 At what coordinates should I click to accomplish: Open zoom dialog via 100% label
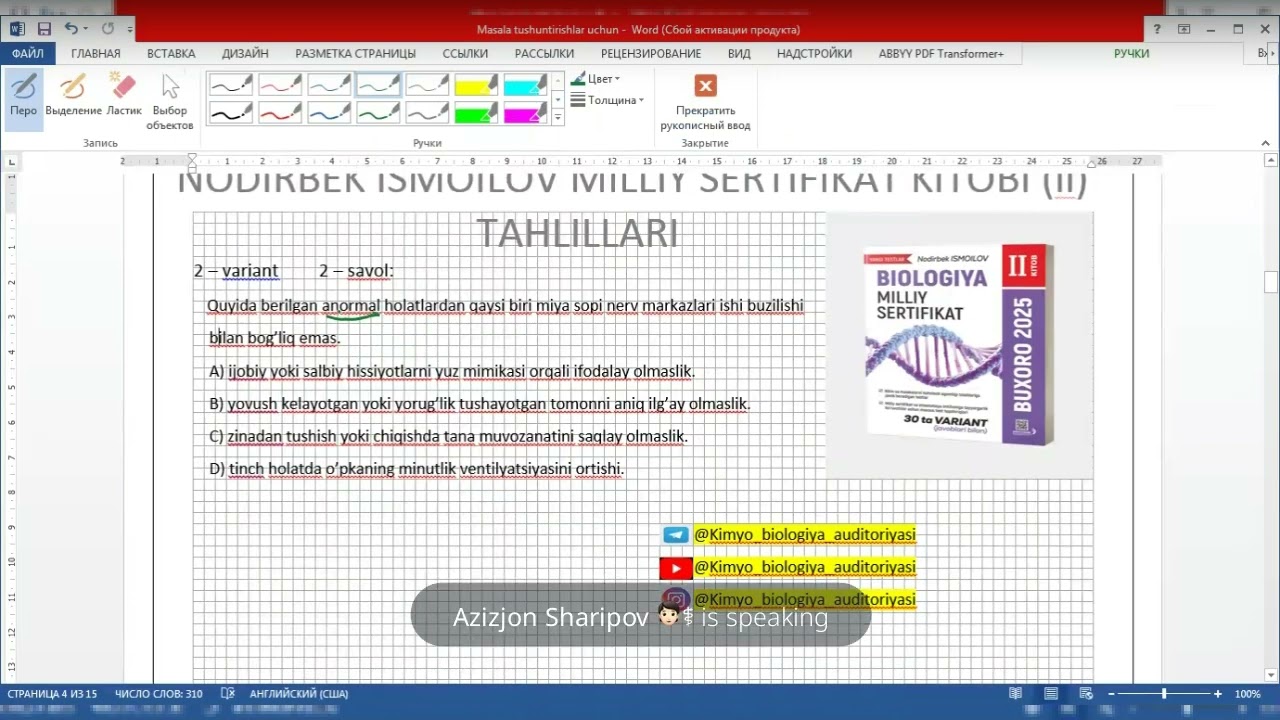[1247, 694]
